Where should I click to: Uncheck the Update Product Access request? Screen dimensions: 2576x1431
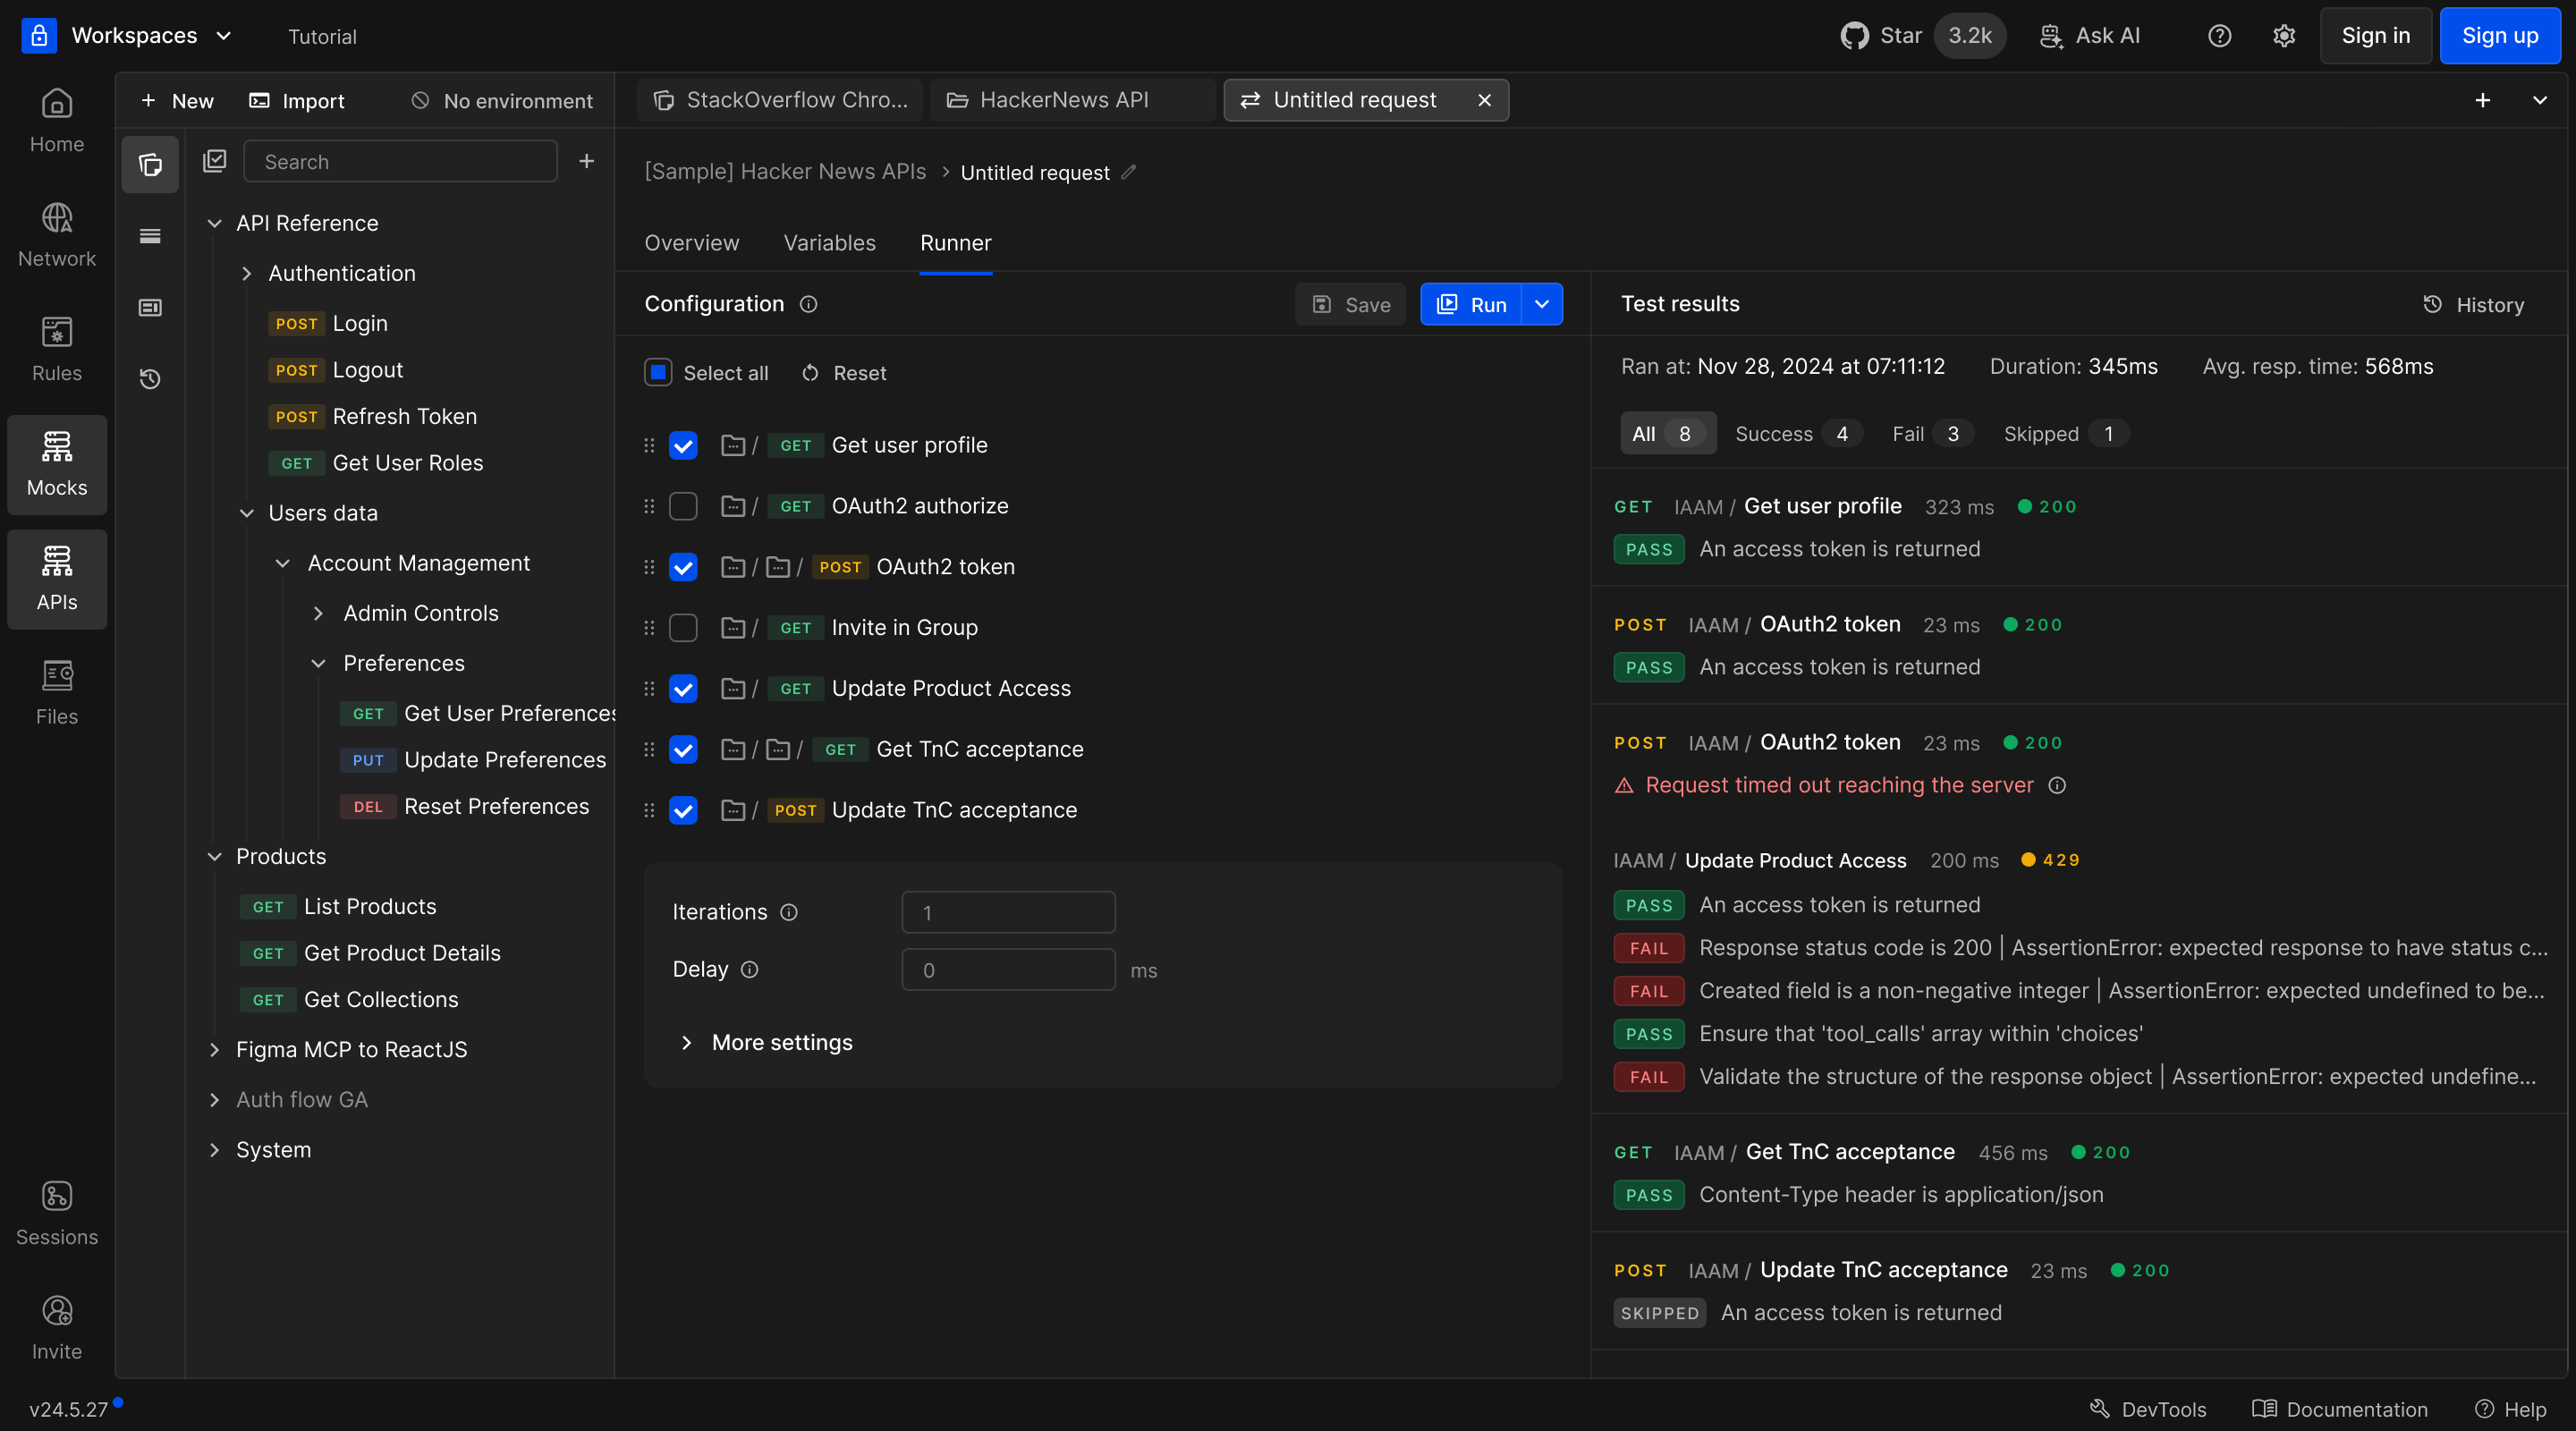point(683,689)
